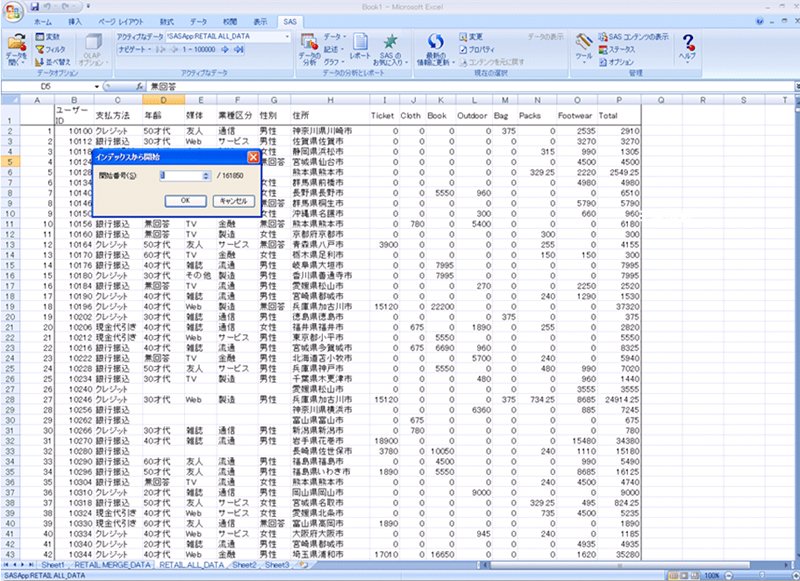800x581 pixels.
Task: Select the SAS ribbon tab
Action: [x=290, y=21]
